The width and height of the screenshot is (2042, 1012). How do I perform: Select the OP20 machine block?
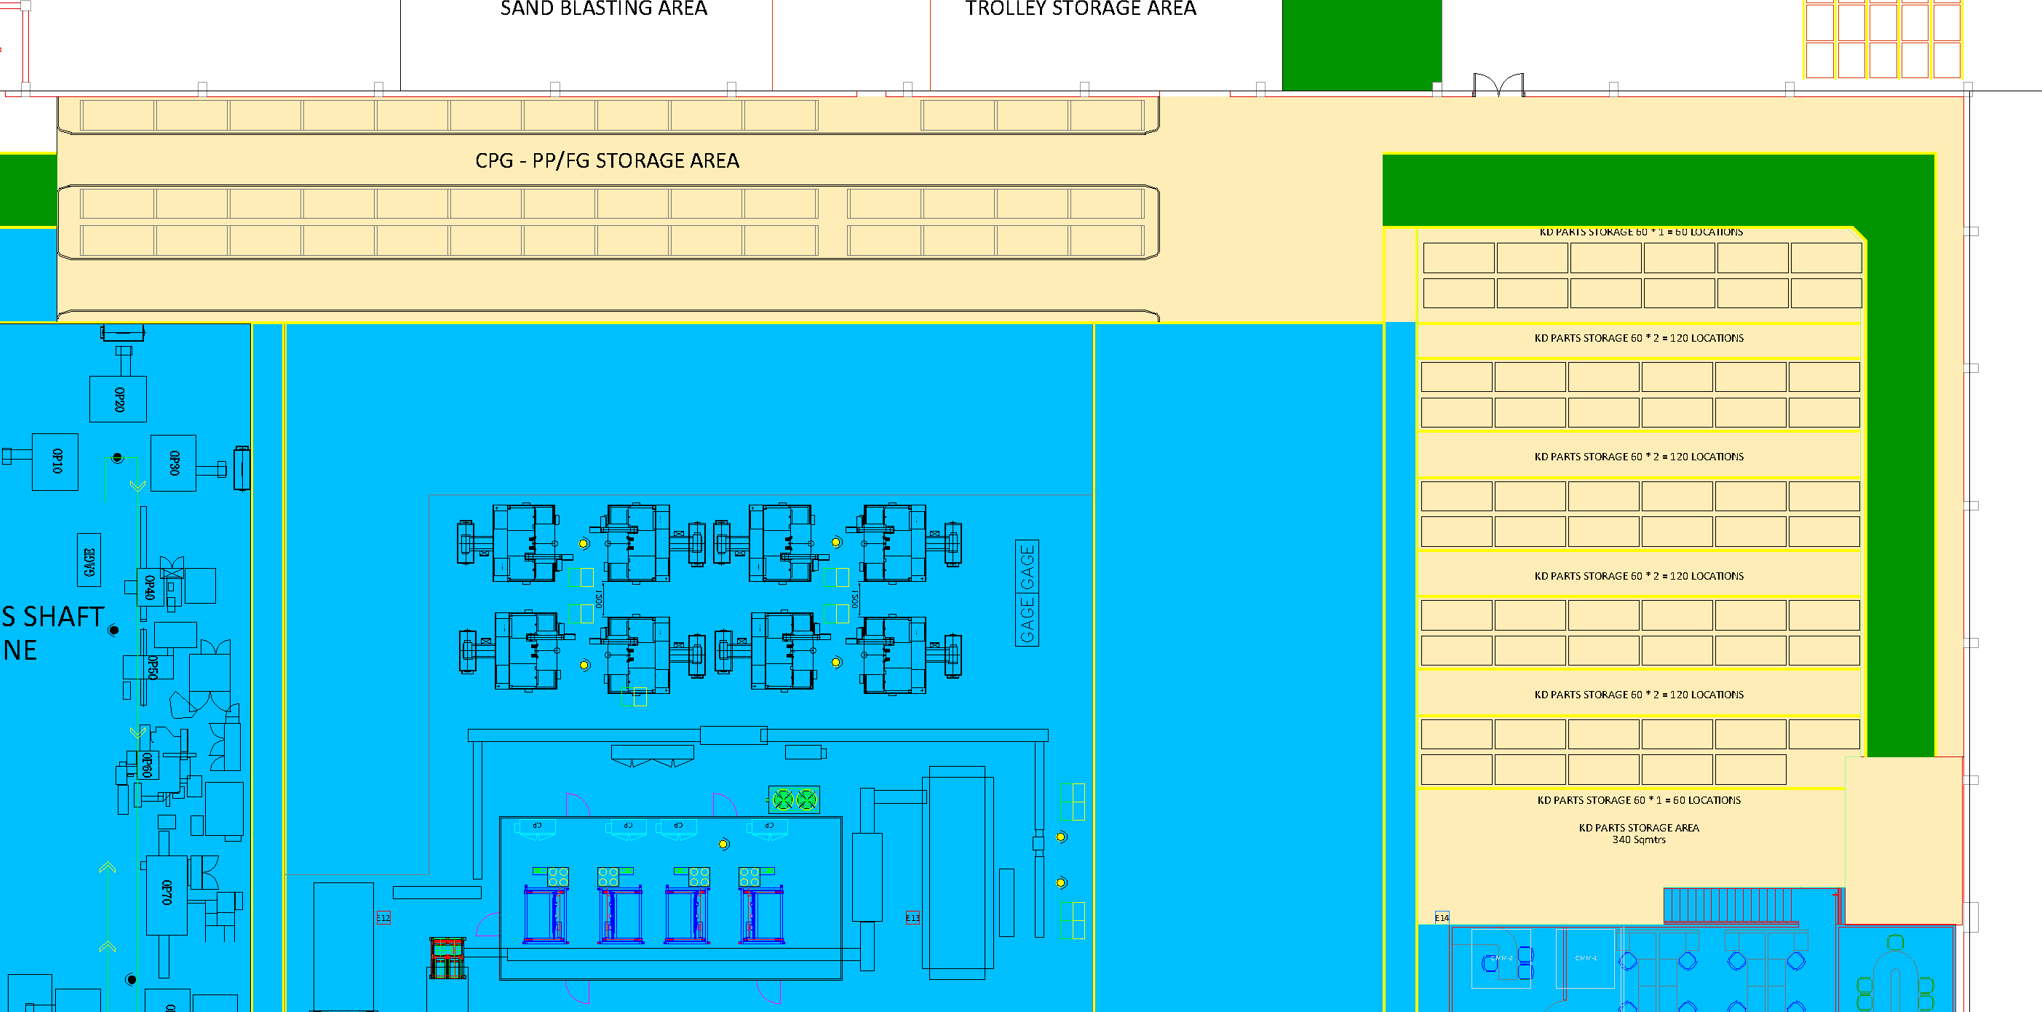click(x=118, y=399)
